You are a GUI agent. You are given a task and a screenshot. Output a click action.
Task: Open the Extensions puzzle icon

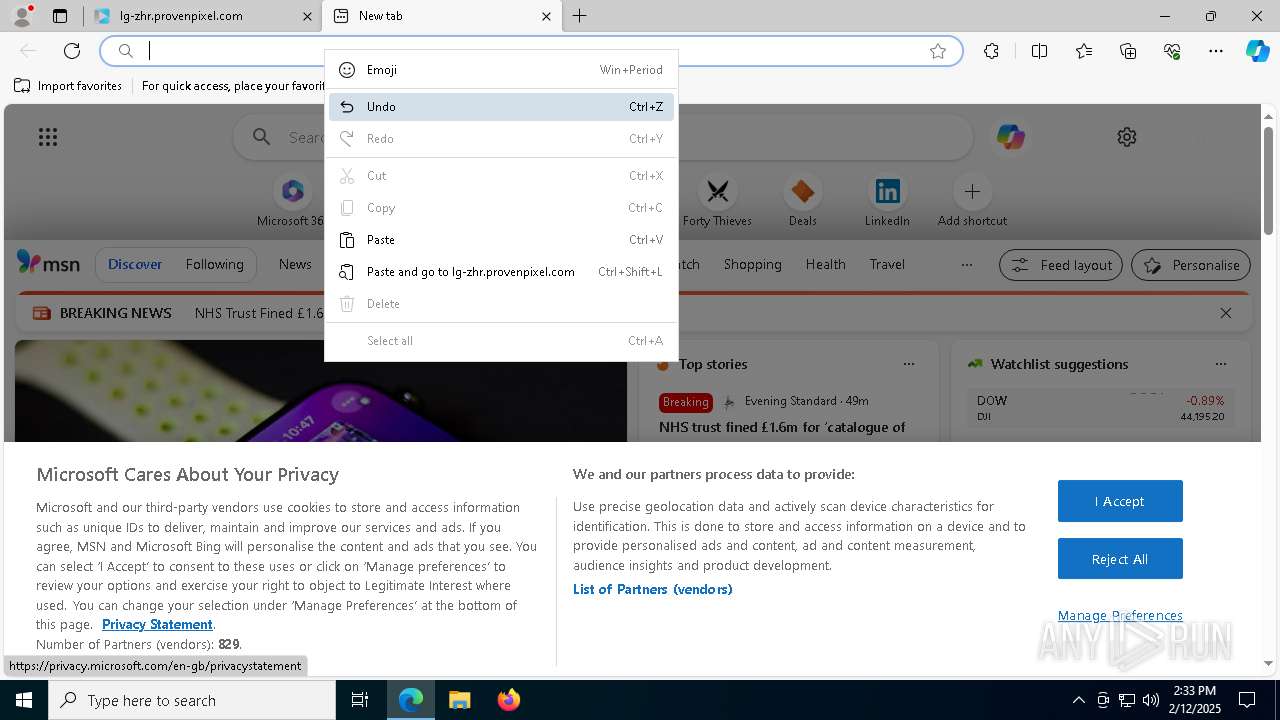click(x=991, y=51)
